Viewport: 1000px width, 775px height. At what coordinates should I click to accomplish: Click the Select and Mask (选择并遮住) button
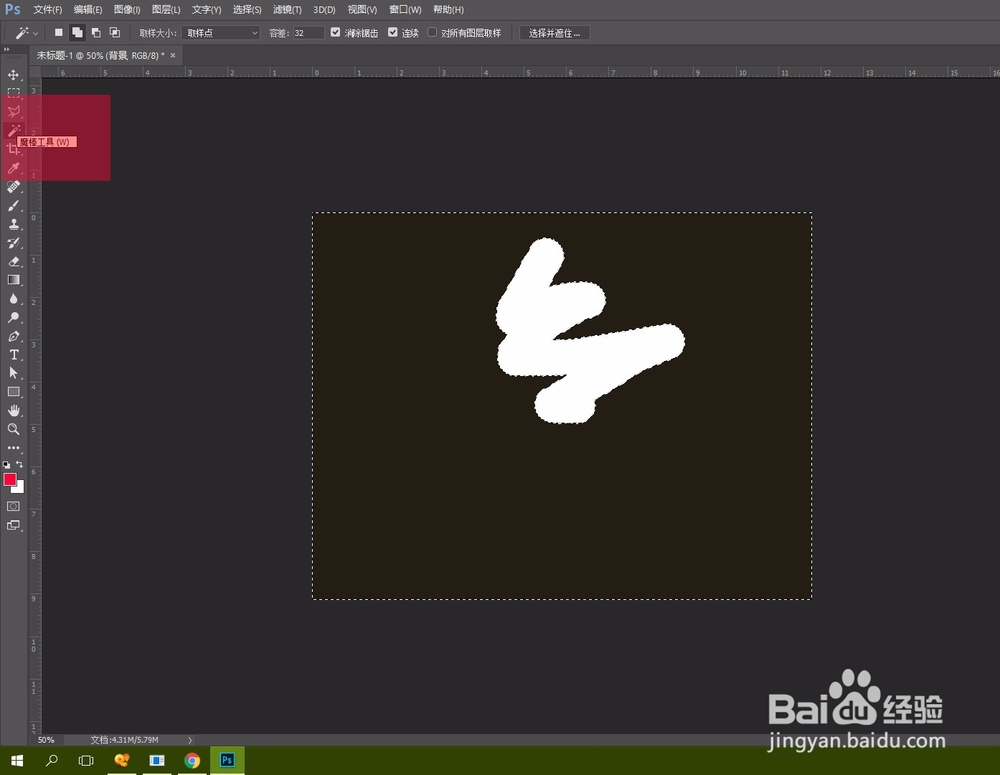click(554, 33)
